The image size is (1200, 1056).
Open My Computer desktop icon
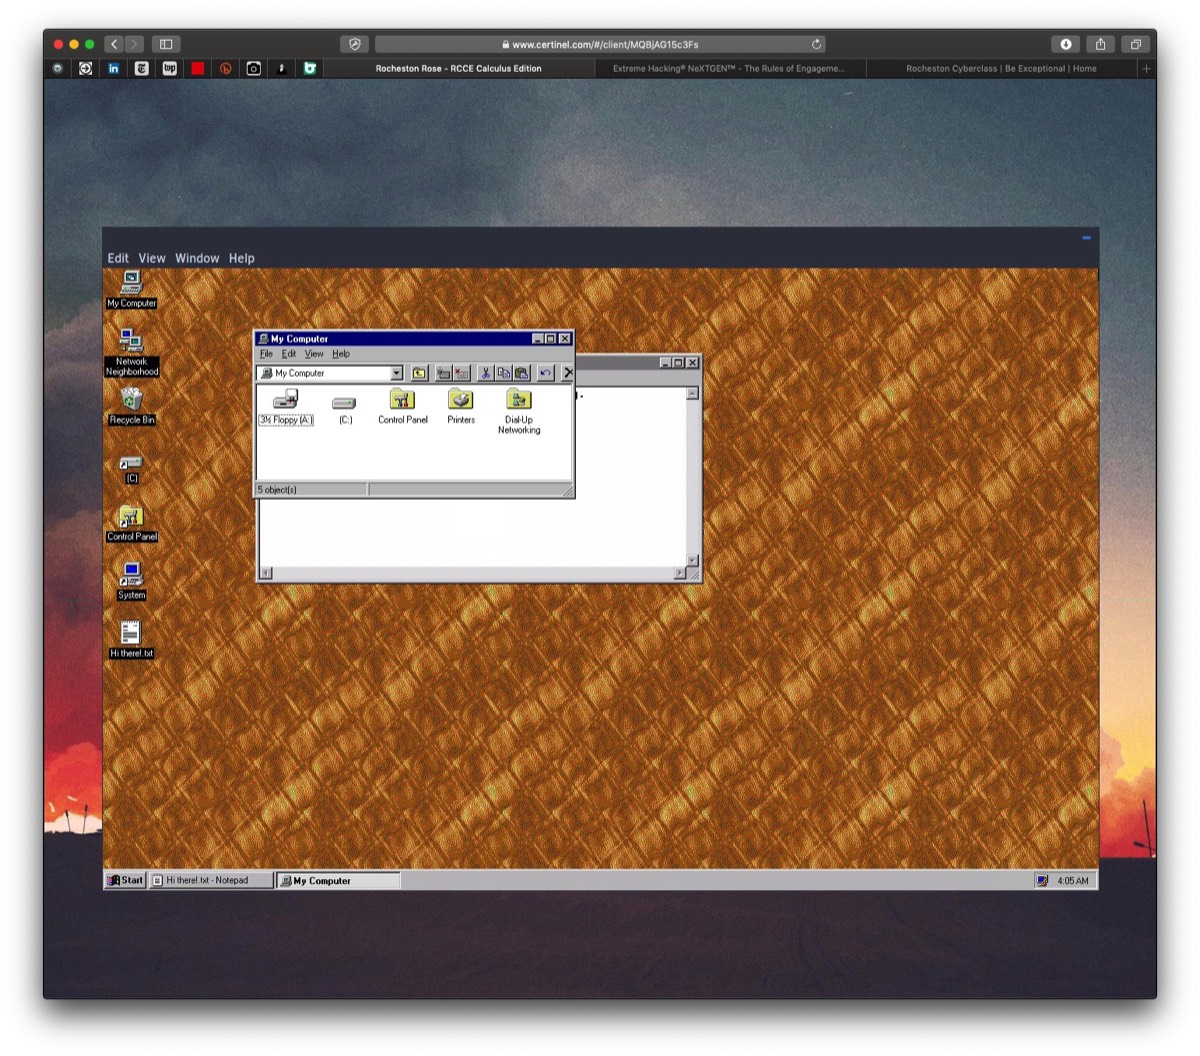(131, 289)
